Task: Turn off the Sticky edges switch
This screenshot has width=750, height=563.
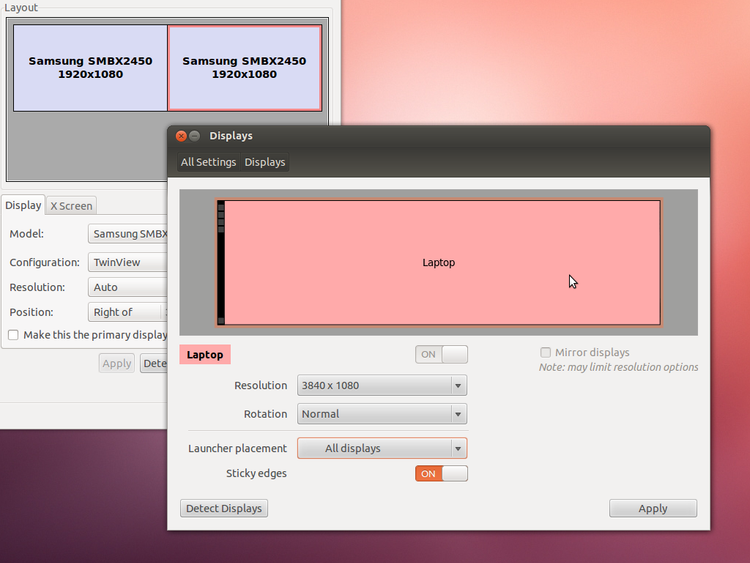Action: pyautogui.click(x=441, y=473)
